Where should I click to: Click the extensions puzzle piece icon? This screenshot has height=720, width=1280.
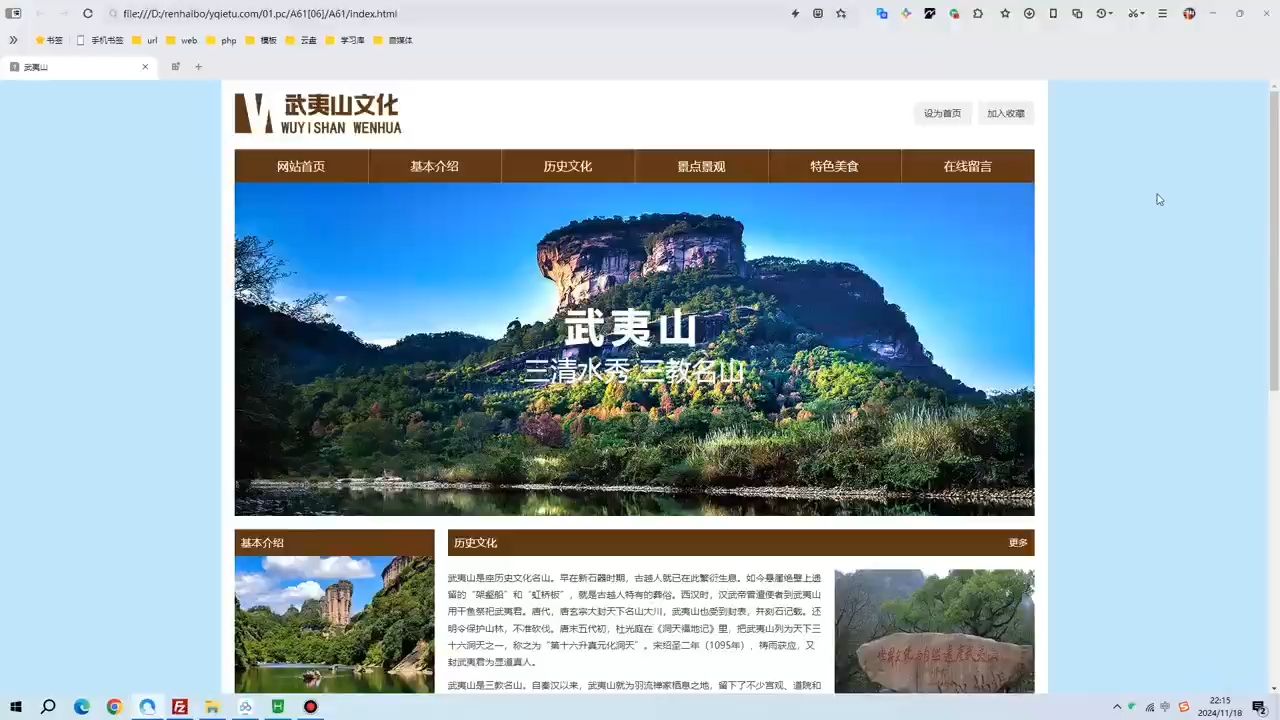coord(978,14)
